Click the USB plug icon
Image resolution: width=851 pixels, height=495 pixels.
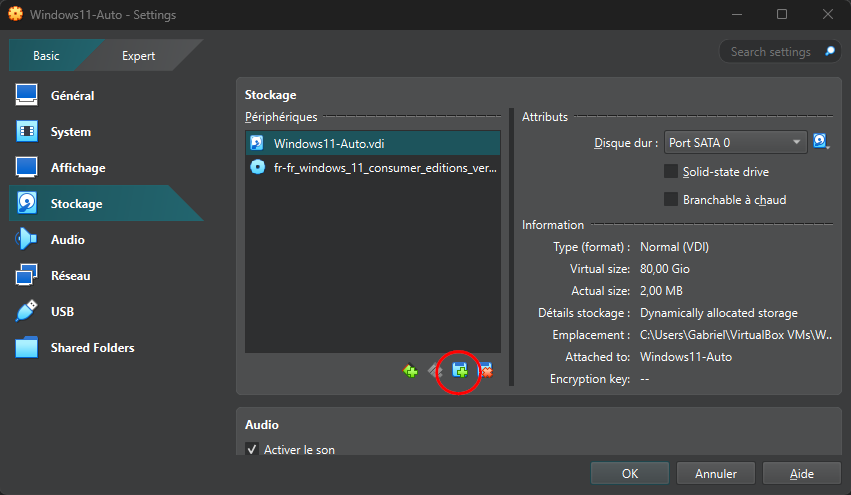[x=27, y=311]
